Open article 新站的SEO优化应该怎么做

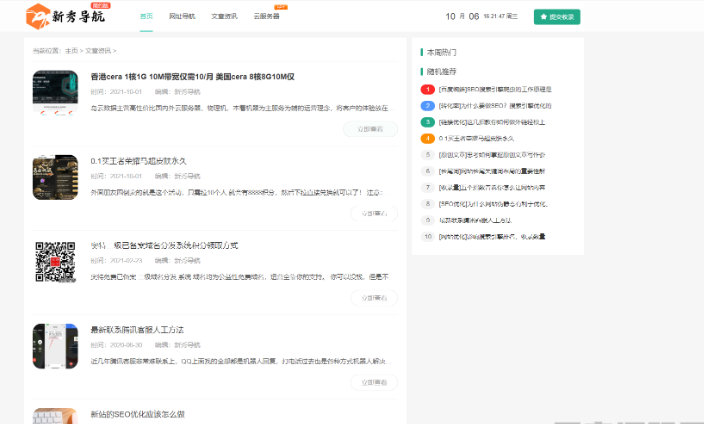tap(138, 414)
